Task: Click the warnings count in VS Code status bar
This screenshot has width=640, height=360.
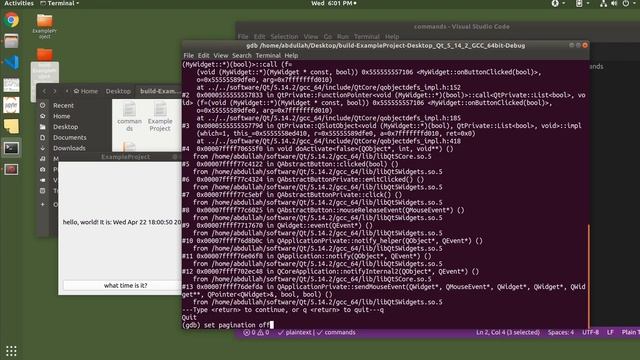Action: (x=263, y=333)
